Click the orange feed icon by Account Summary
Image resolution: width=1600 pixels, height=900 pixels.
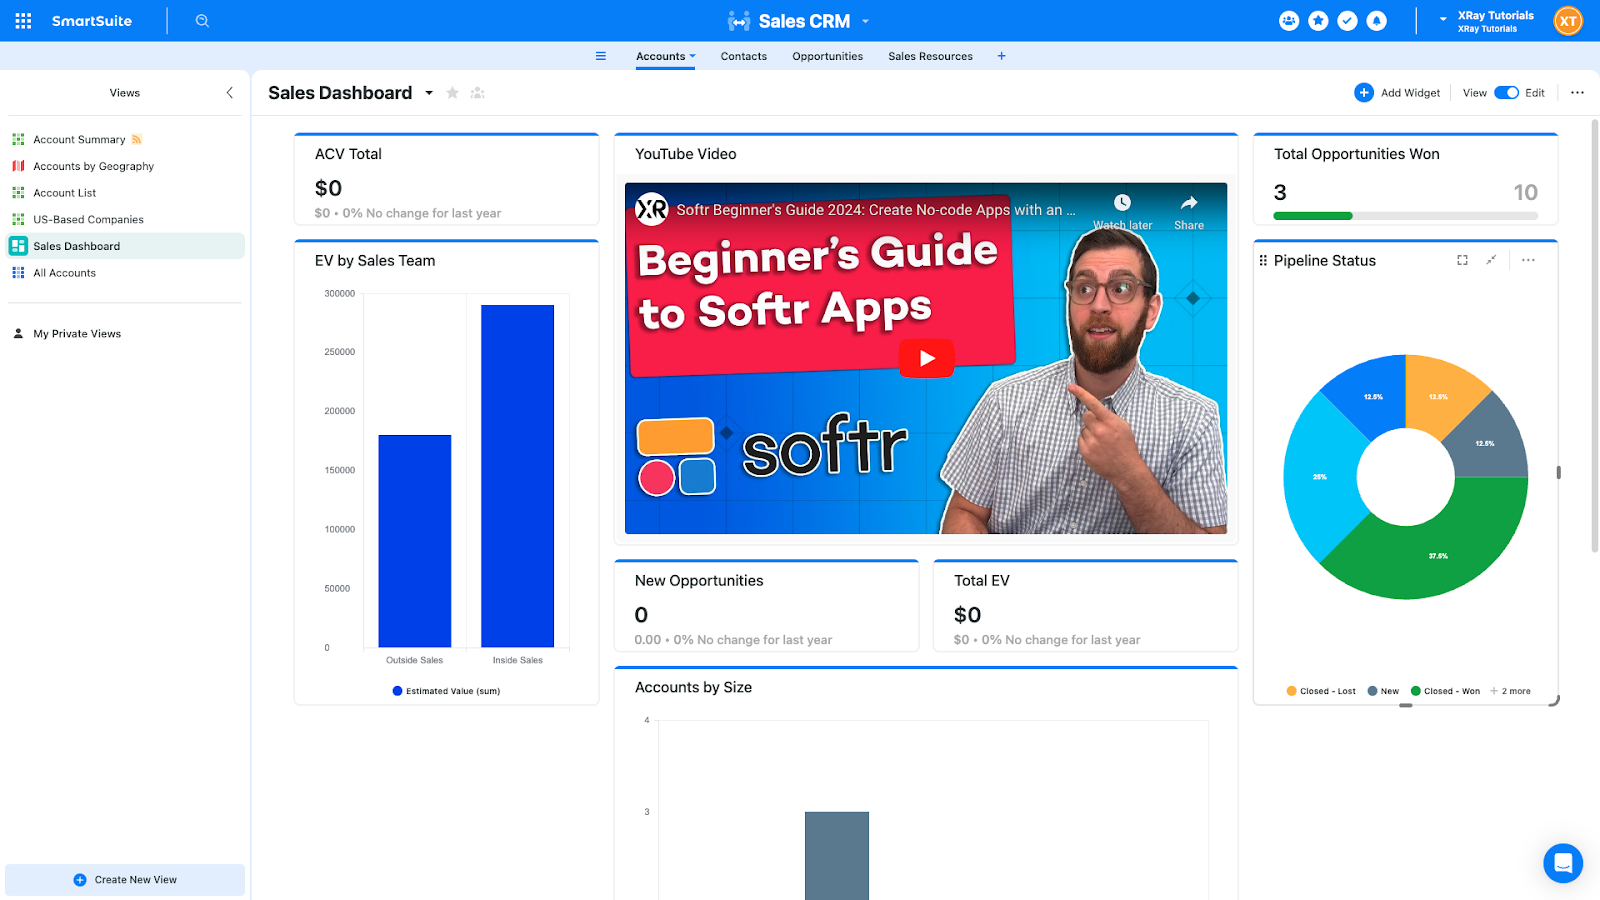tap(137, 140)
